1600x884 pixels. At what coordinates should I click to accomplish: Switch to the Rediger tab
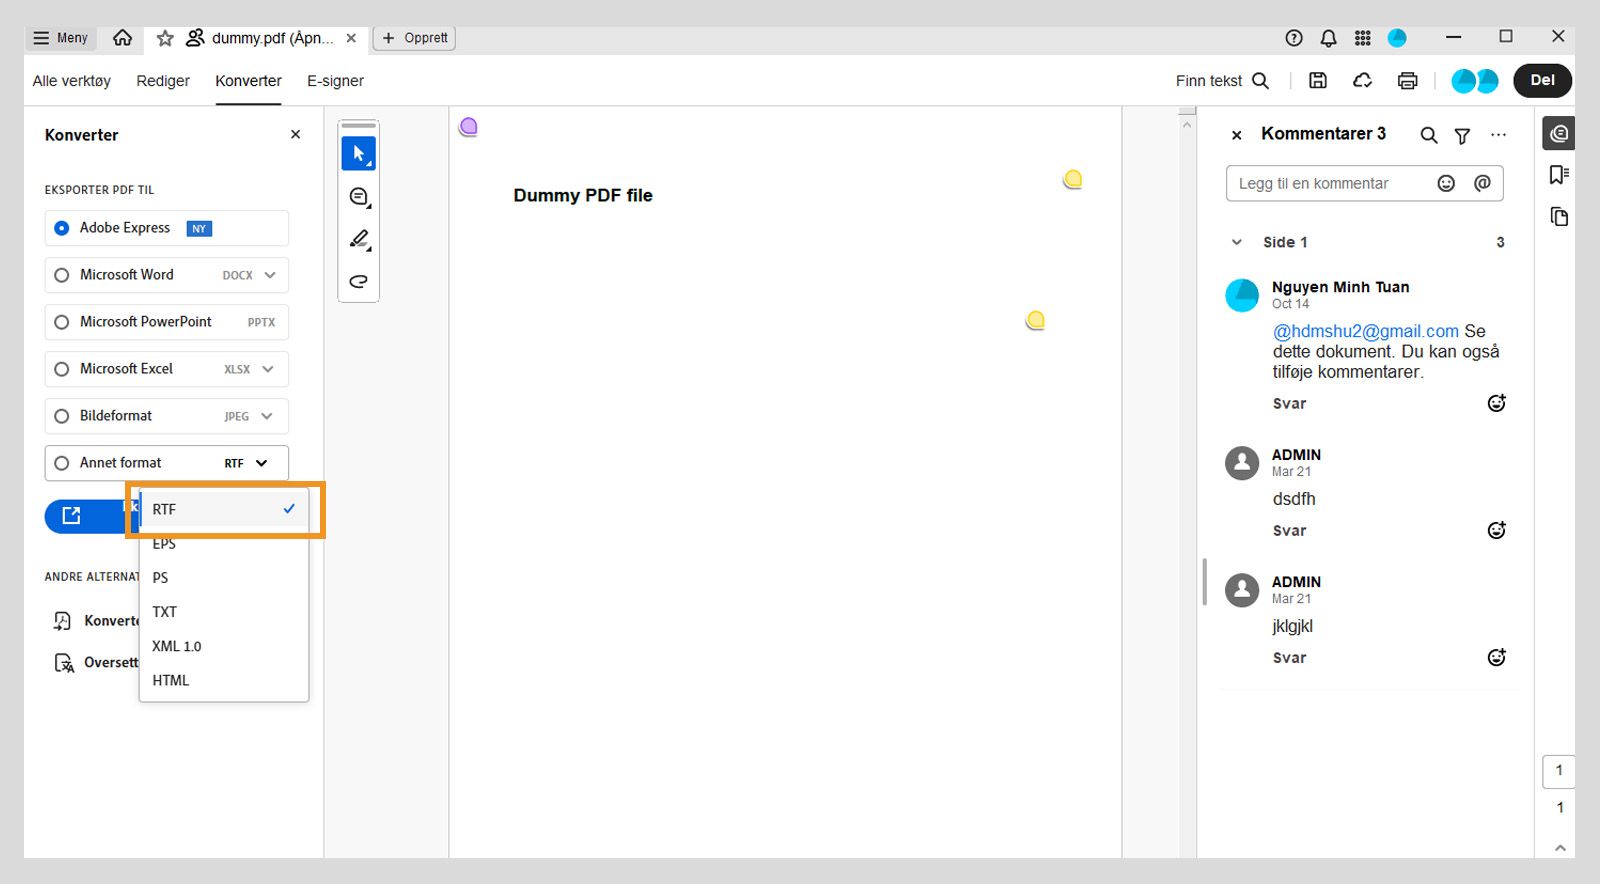tap(163, 81)
